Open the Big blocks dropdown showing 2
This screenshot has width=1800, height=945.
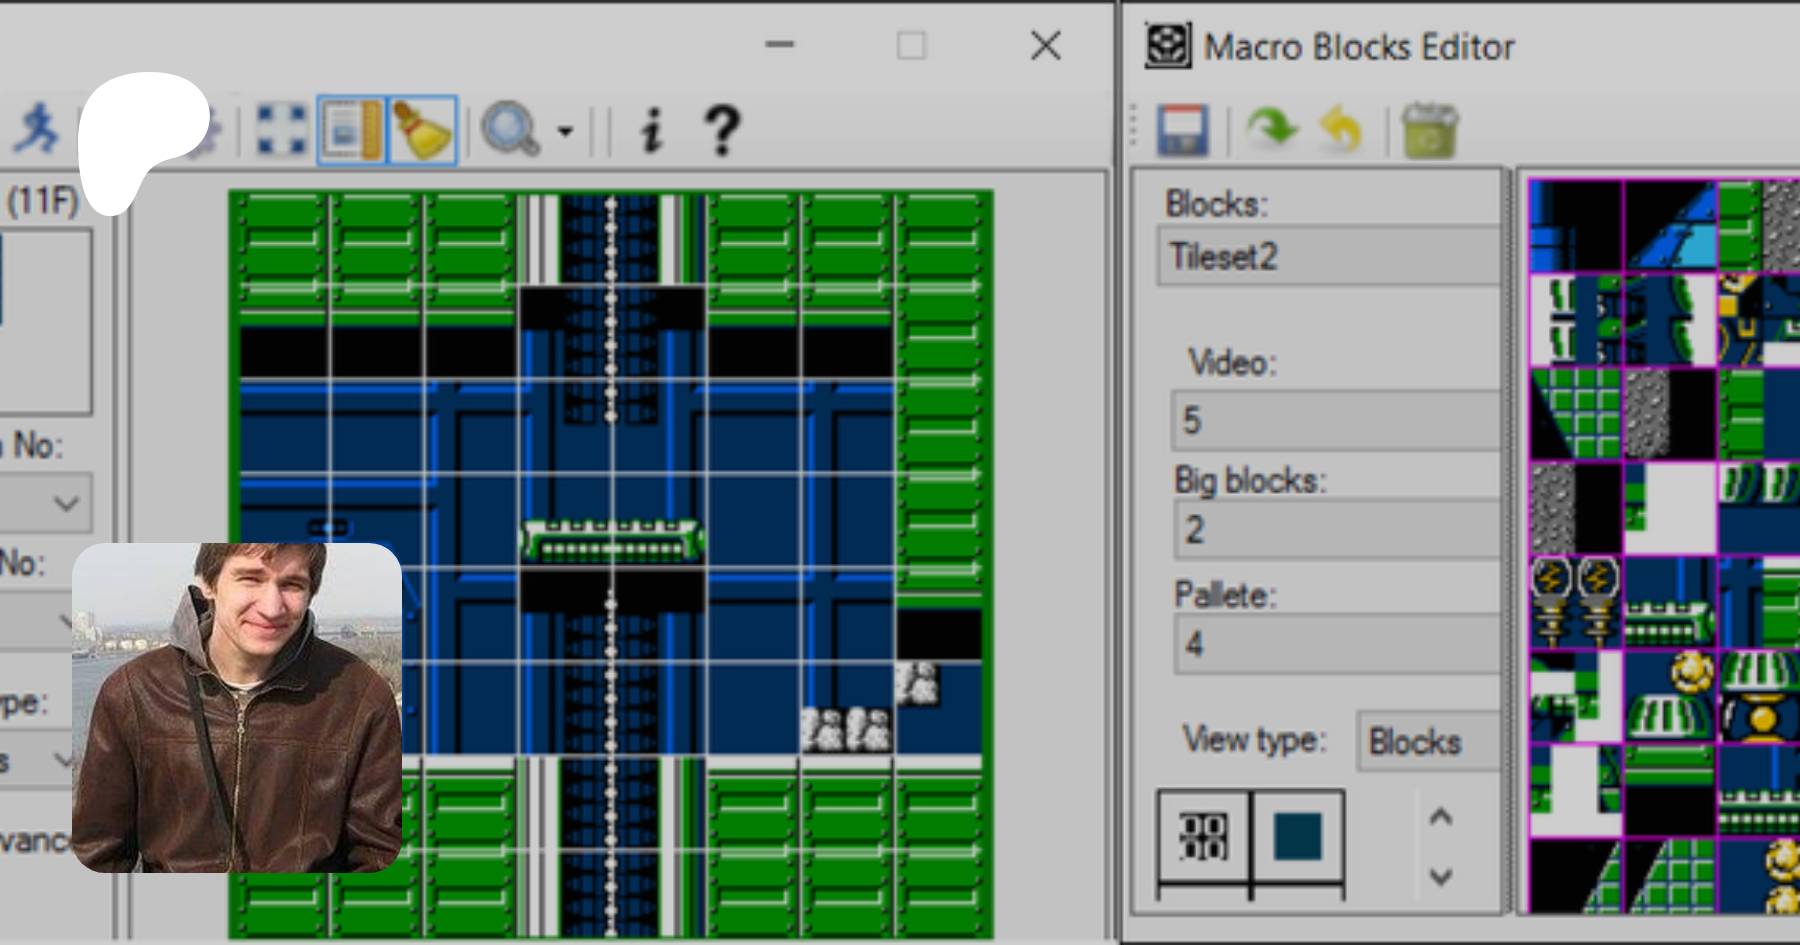coord(1335,529)
